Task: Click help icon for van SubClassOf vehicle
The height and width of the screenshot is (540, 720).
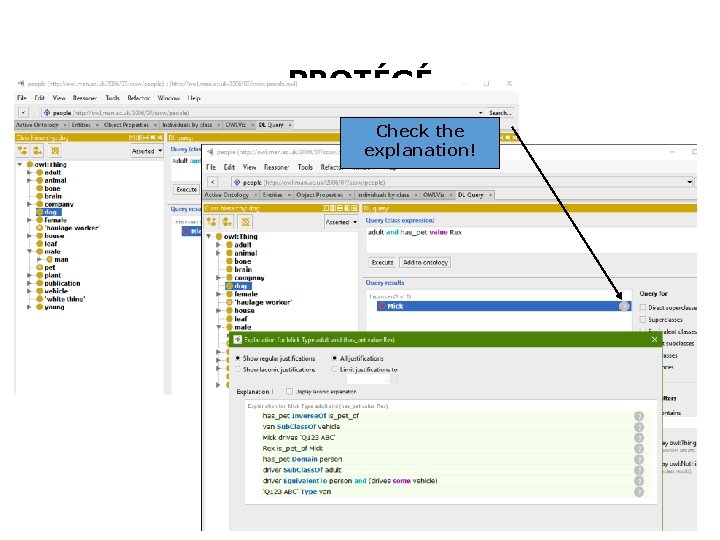Action: tap(639, 427)
